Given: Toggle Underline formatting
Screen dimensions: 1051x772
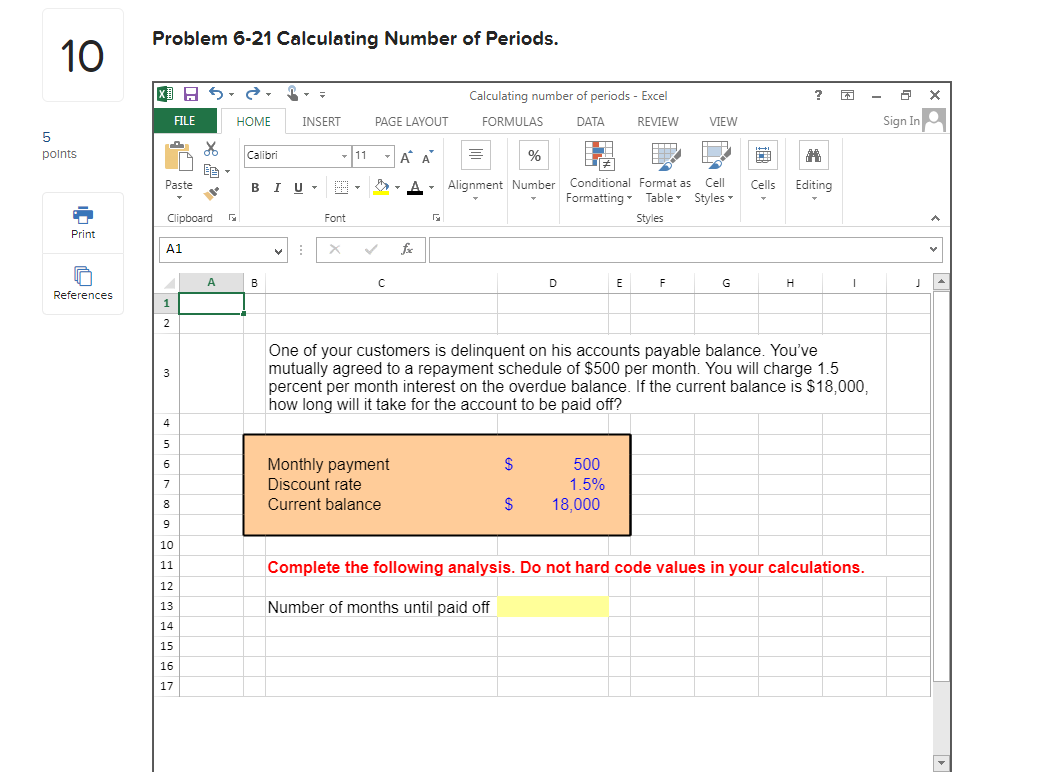Looking at the screenshot, I should click(298, 187).
